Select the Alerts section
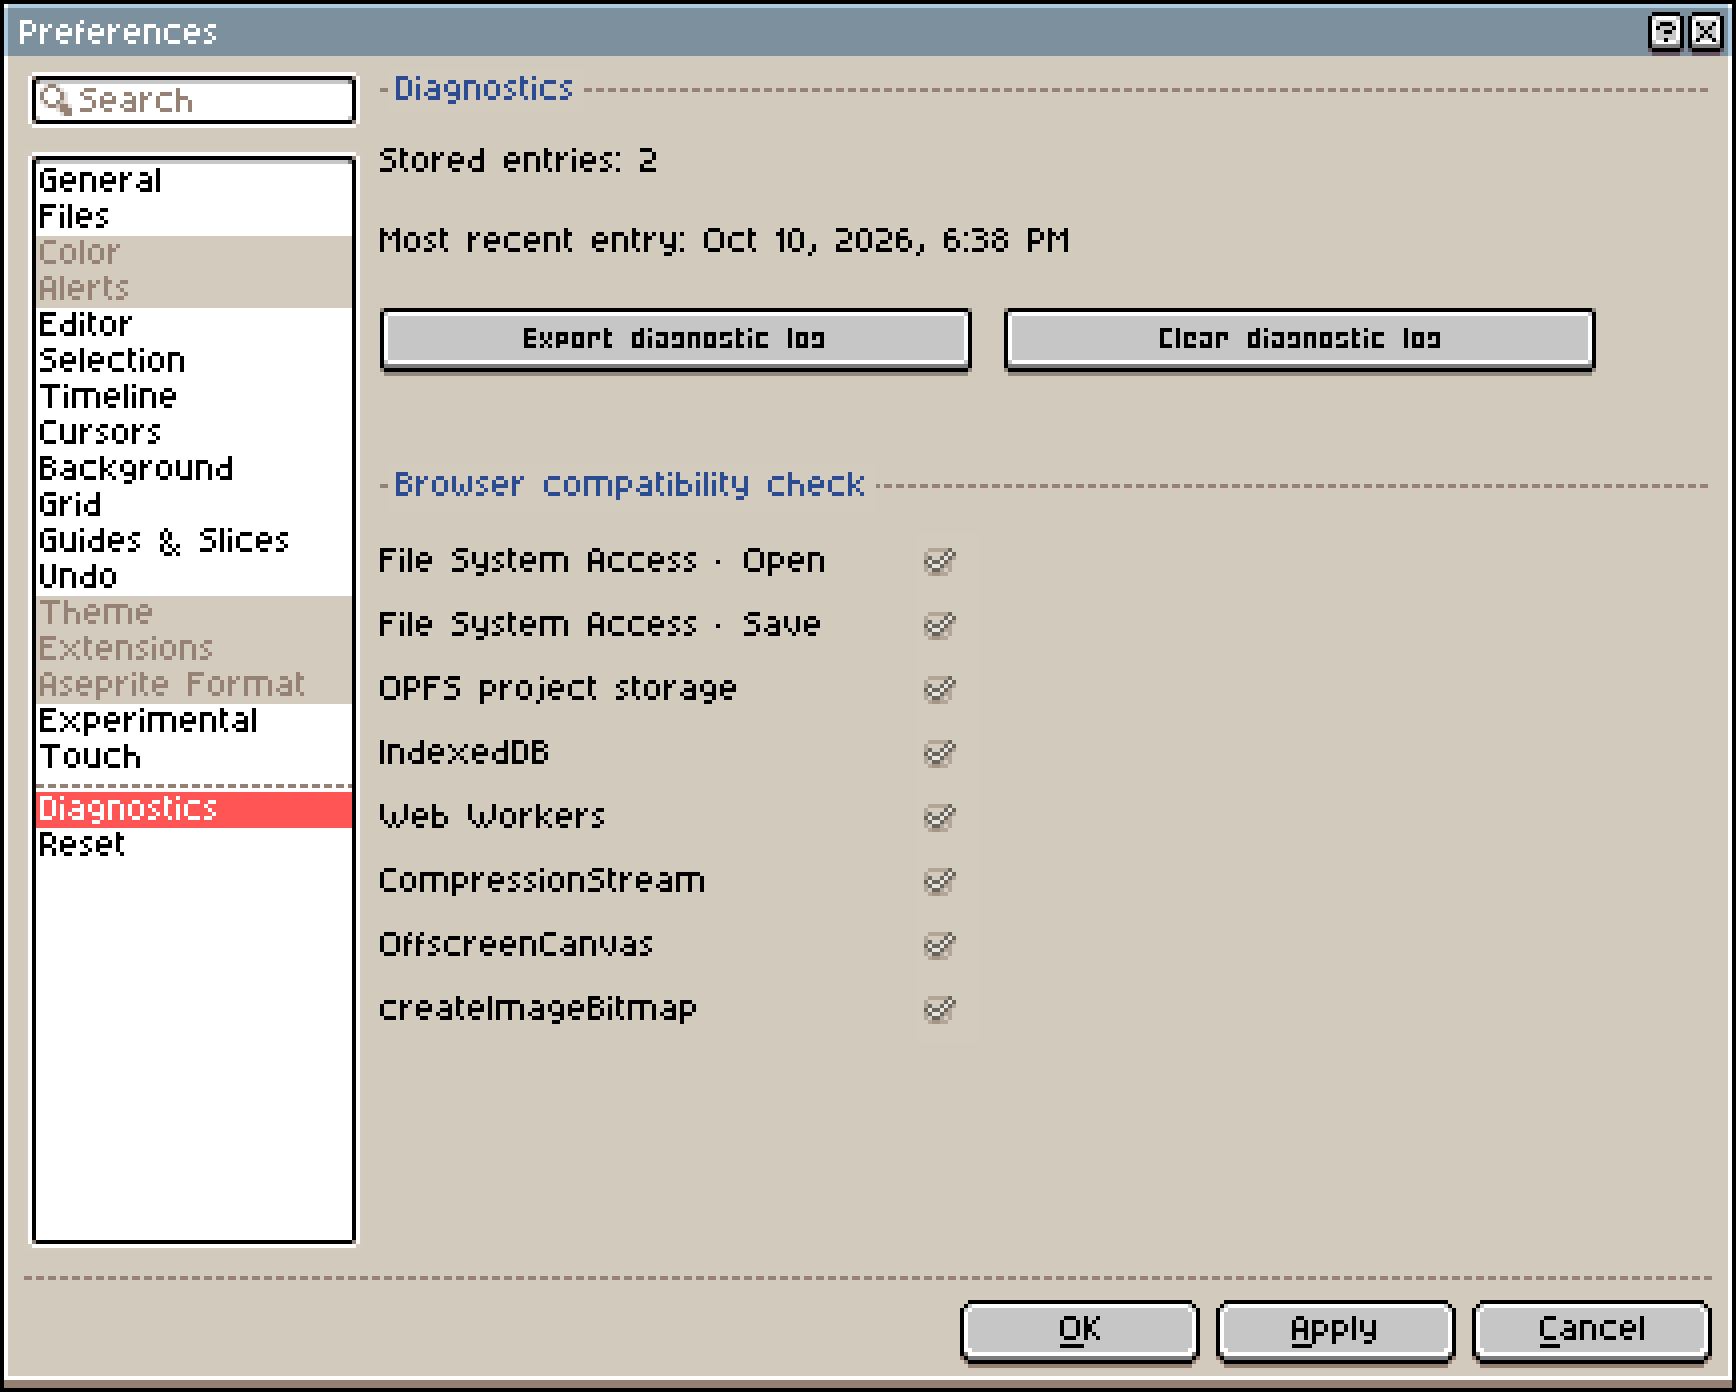 pyautogui.click(x=194, y=289)
